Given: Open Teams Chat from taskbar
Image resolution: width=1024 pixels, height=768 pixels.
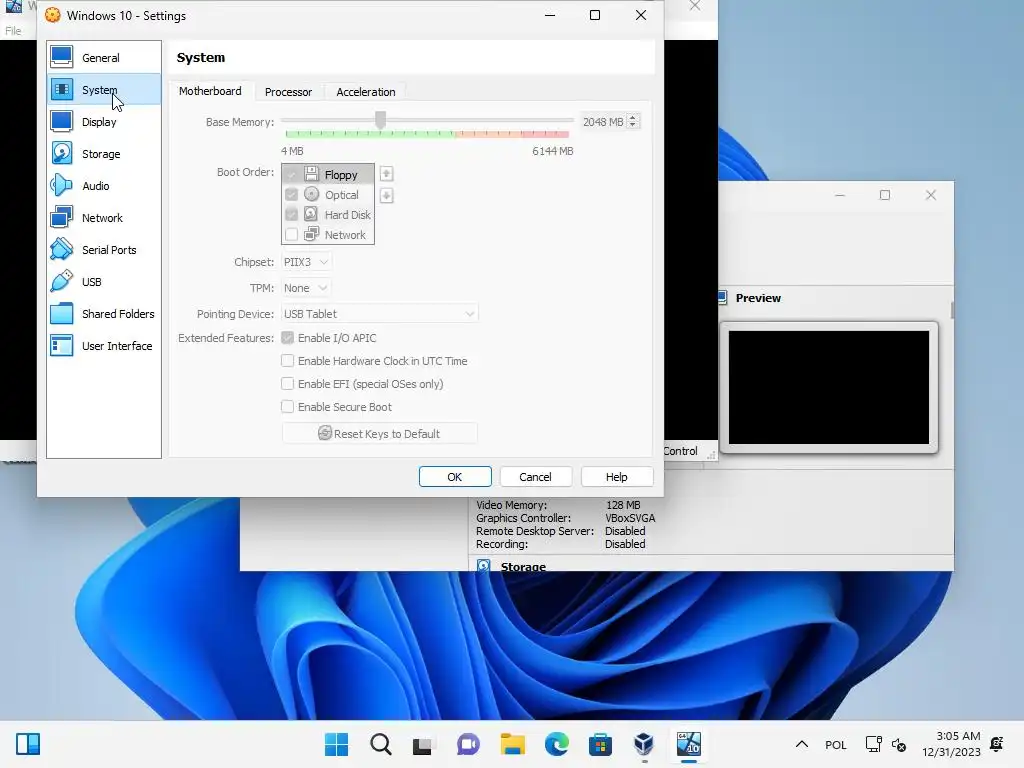Looking at the screenshot, I should [x=468, y=744].
